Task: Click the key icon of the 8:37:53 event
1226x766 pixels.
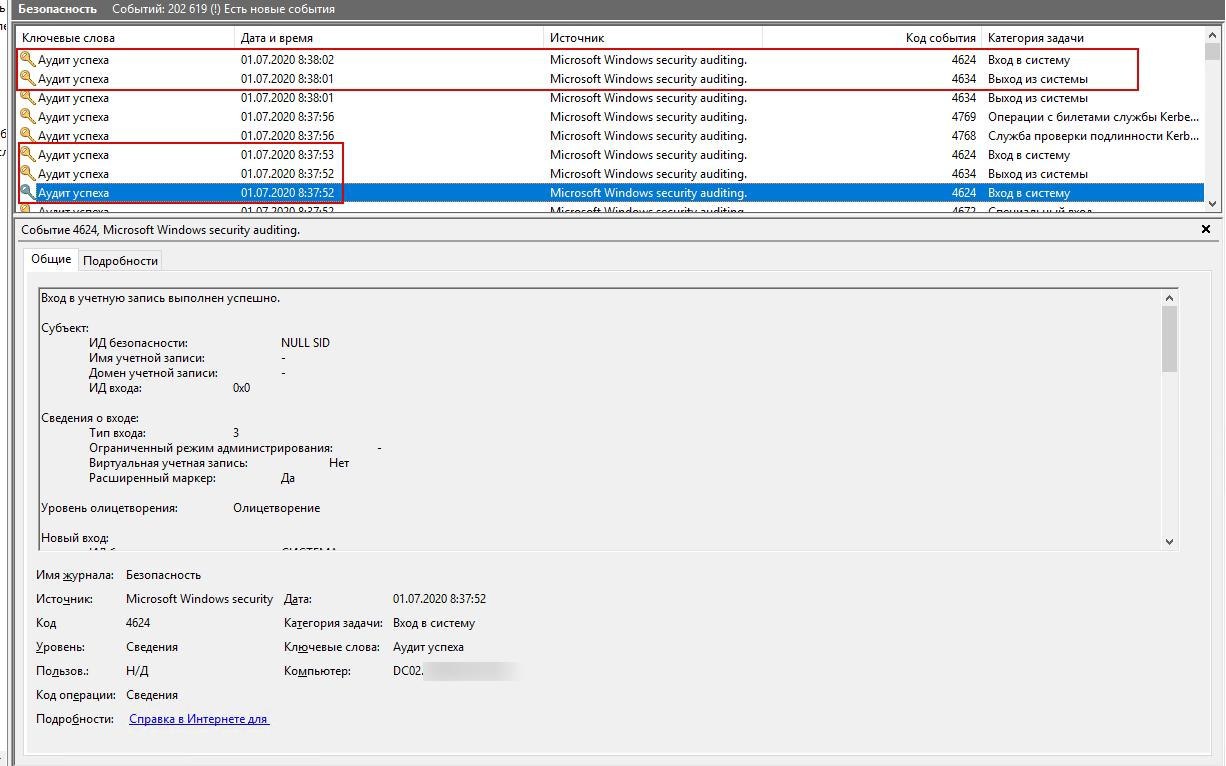Action: [x=28, y=155]
